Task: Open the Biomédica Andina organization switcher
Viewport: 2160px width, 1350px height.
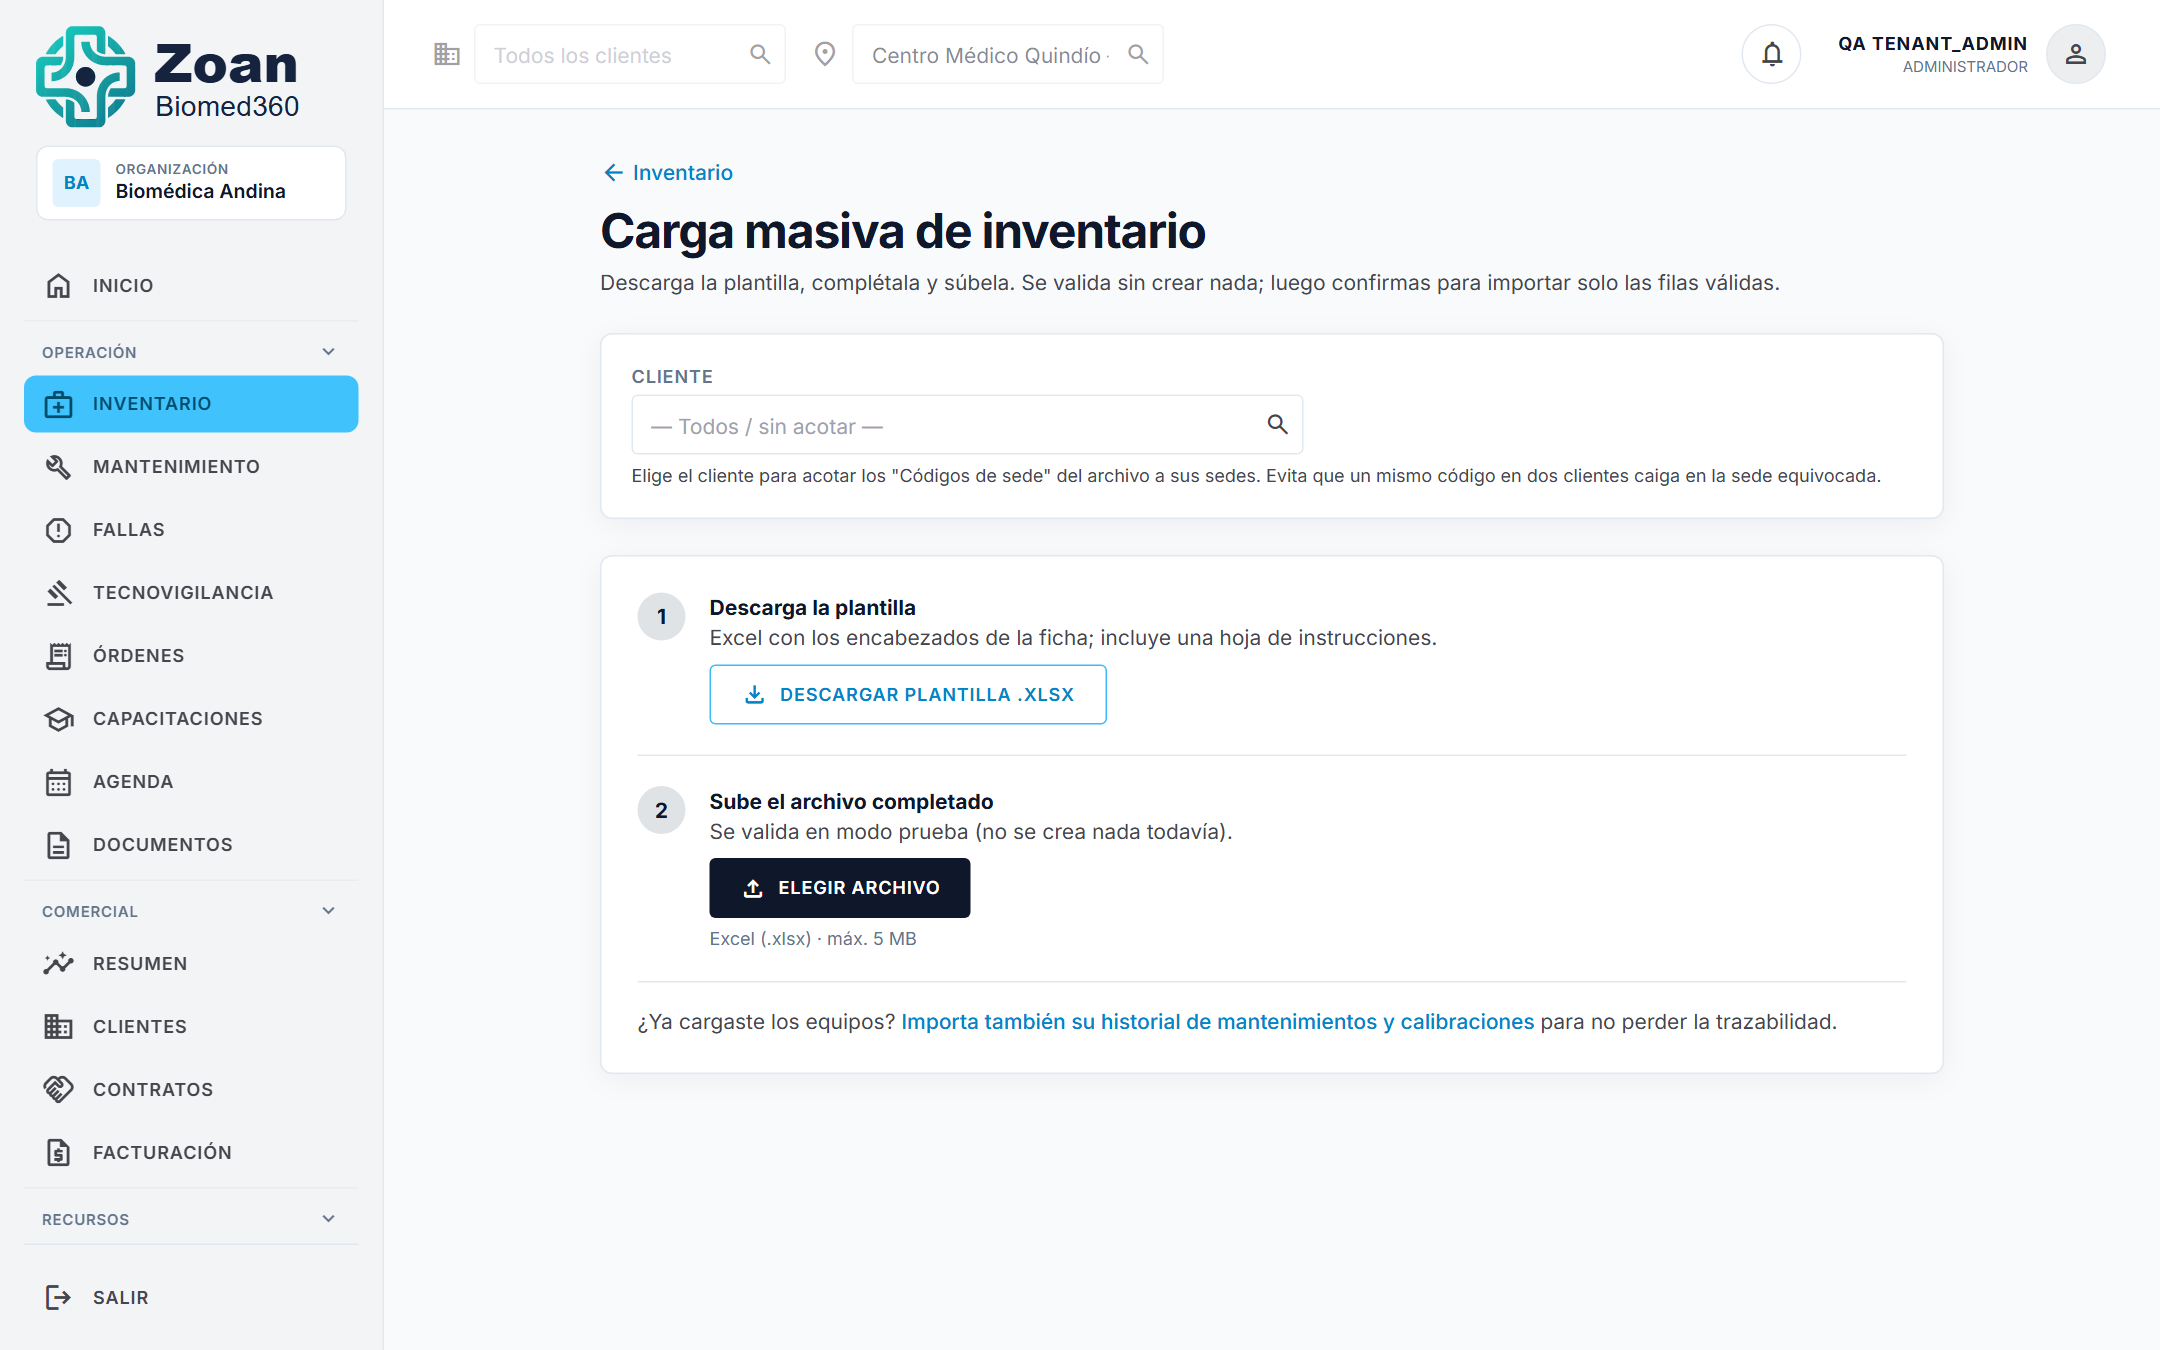Action: (191, 183)
